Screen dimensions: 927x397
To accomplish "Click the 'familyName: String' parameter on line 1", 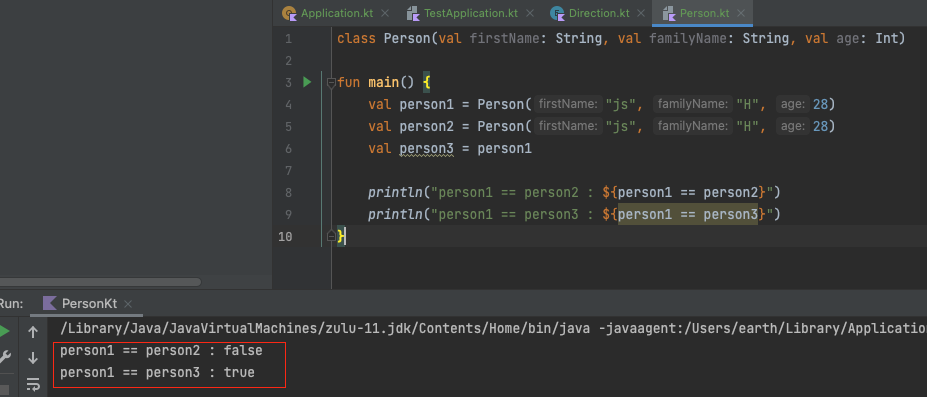I will (x=719, y=39).
